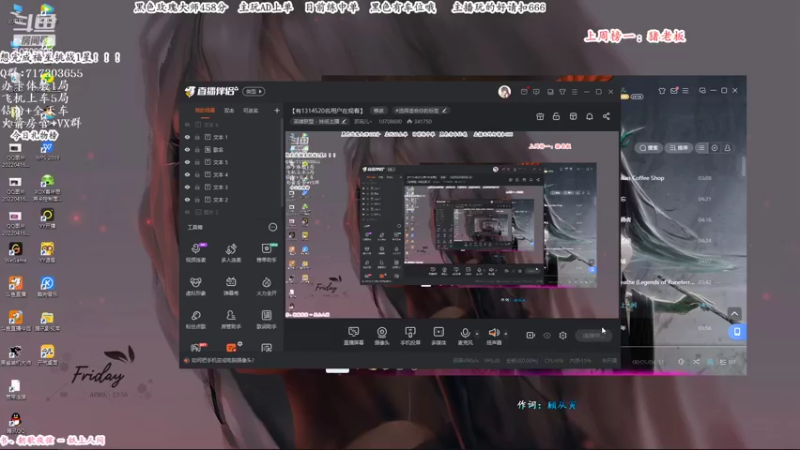Expand microphone options arrow
Screen dimensions: 800x450
tap(477, 334)
